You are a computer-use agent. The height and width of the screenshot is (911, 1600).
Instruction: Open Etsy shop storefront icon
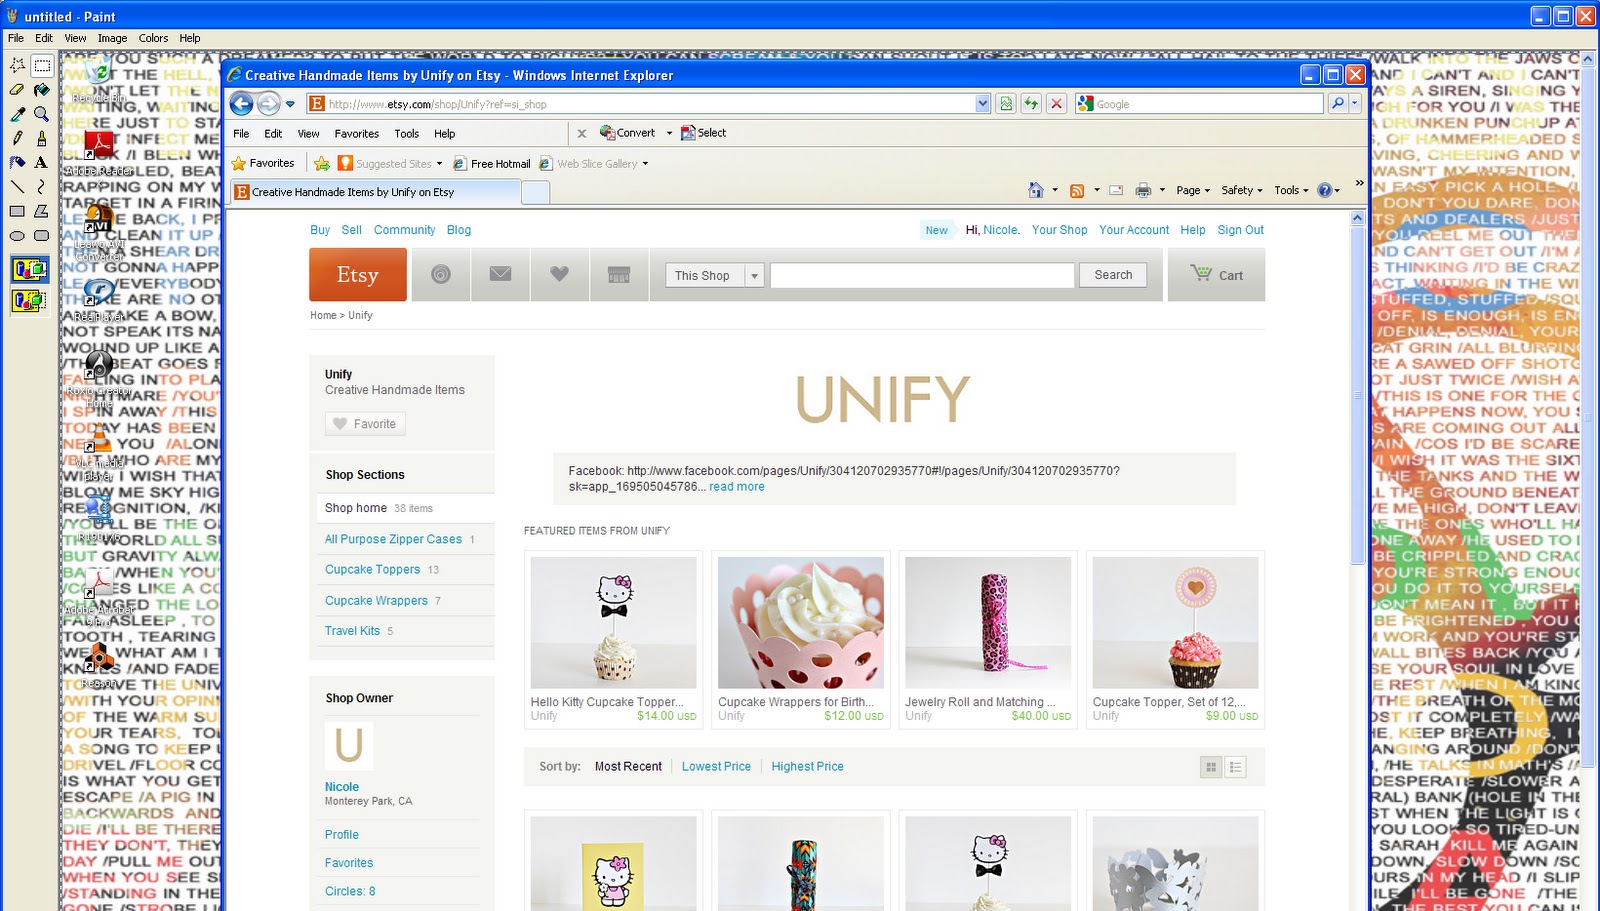(619, 275)
